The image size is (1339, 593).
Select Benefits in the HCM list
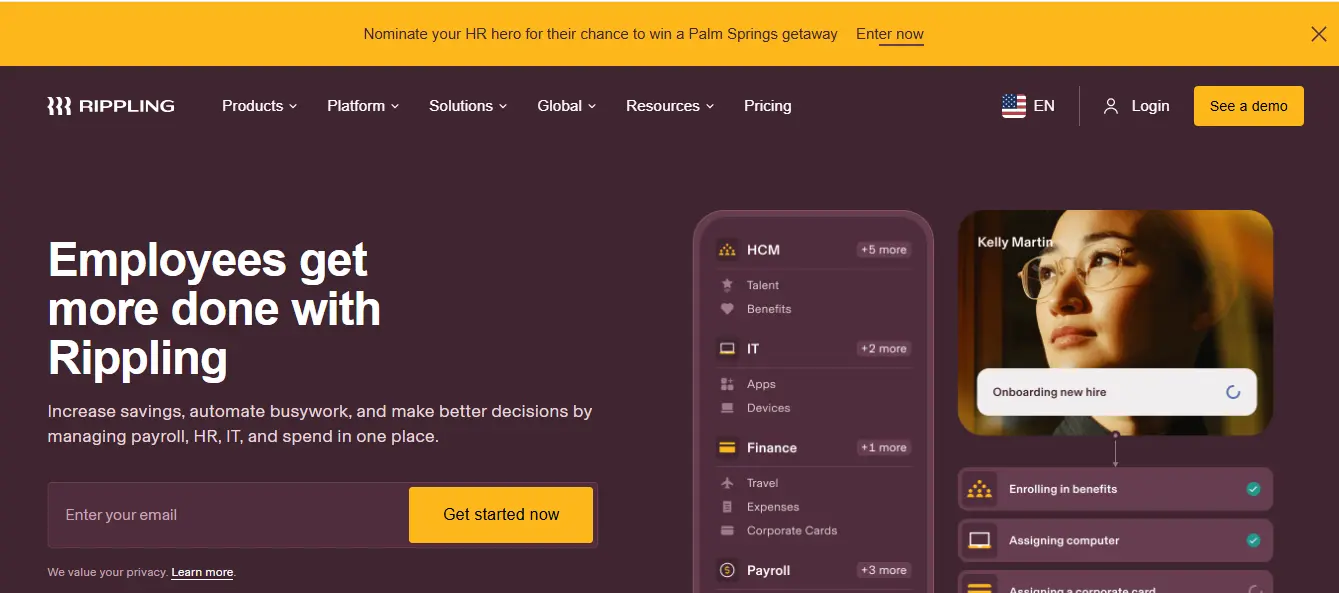point(769,309)
